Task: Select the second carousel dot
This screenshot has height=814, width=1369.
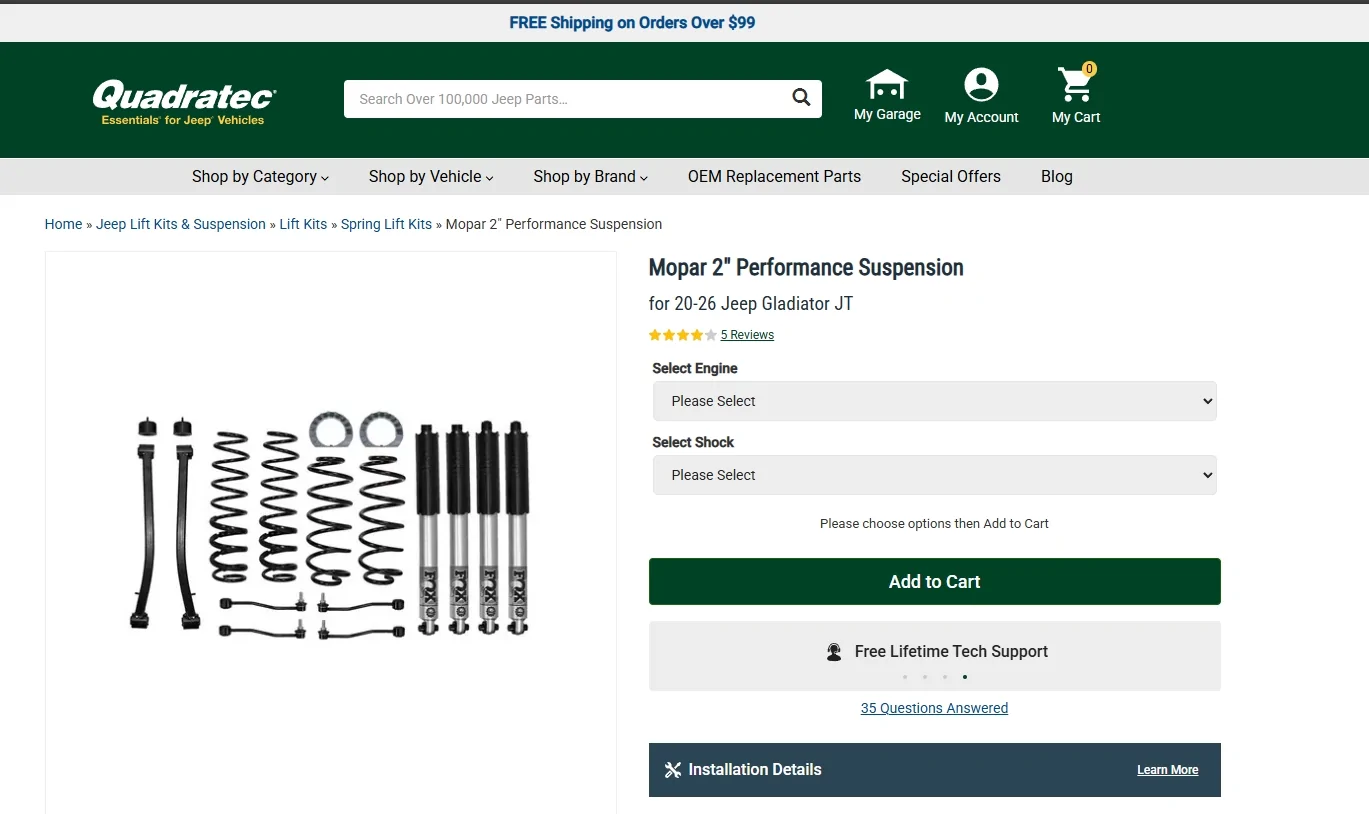Action: pos(925,677)
